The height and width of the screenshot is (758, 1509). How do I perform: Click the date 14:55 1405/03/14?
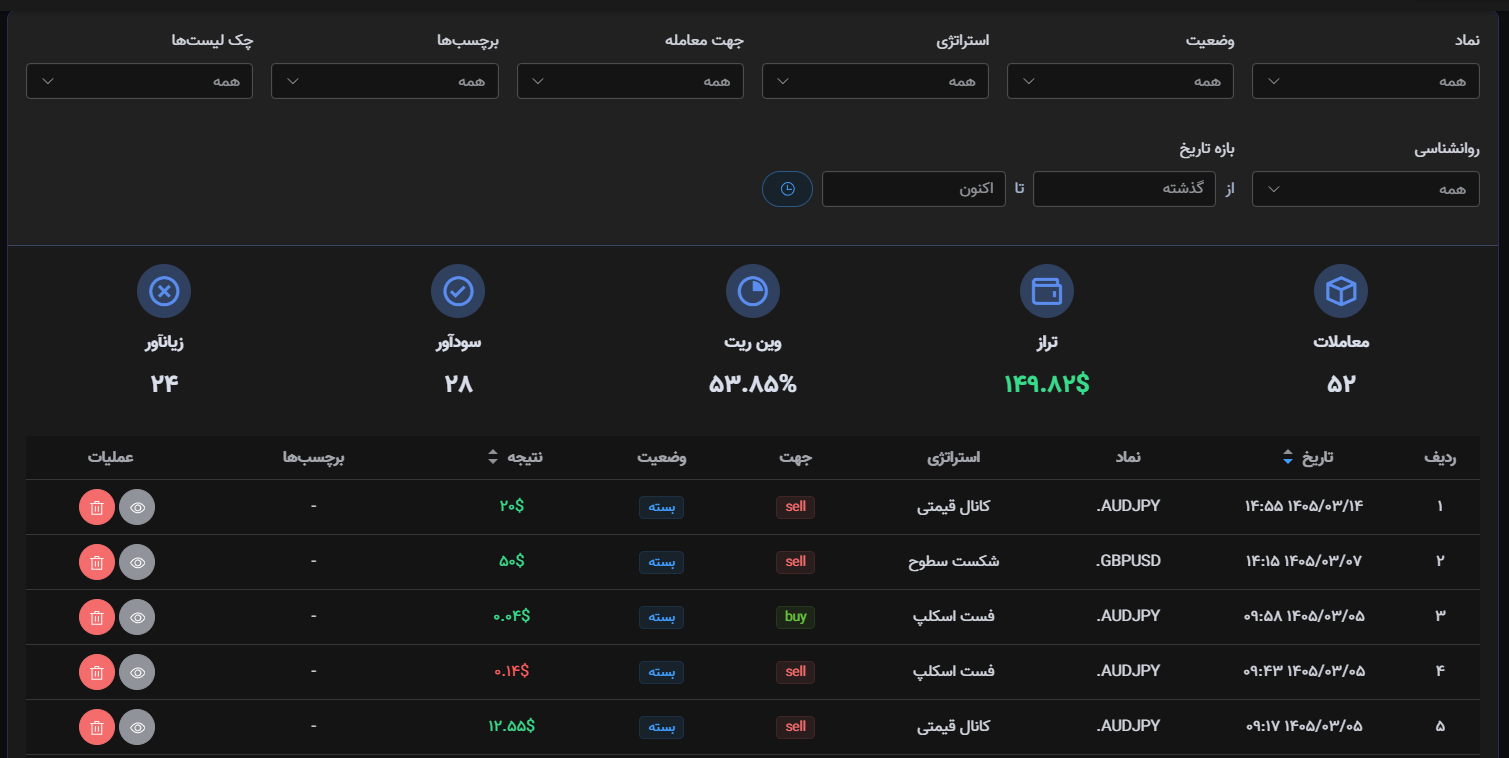pyautogui.click(x=1304, y=507)
